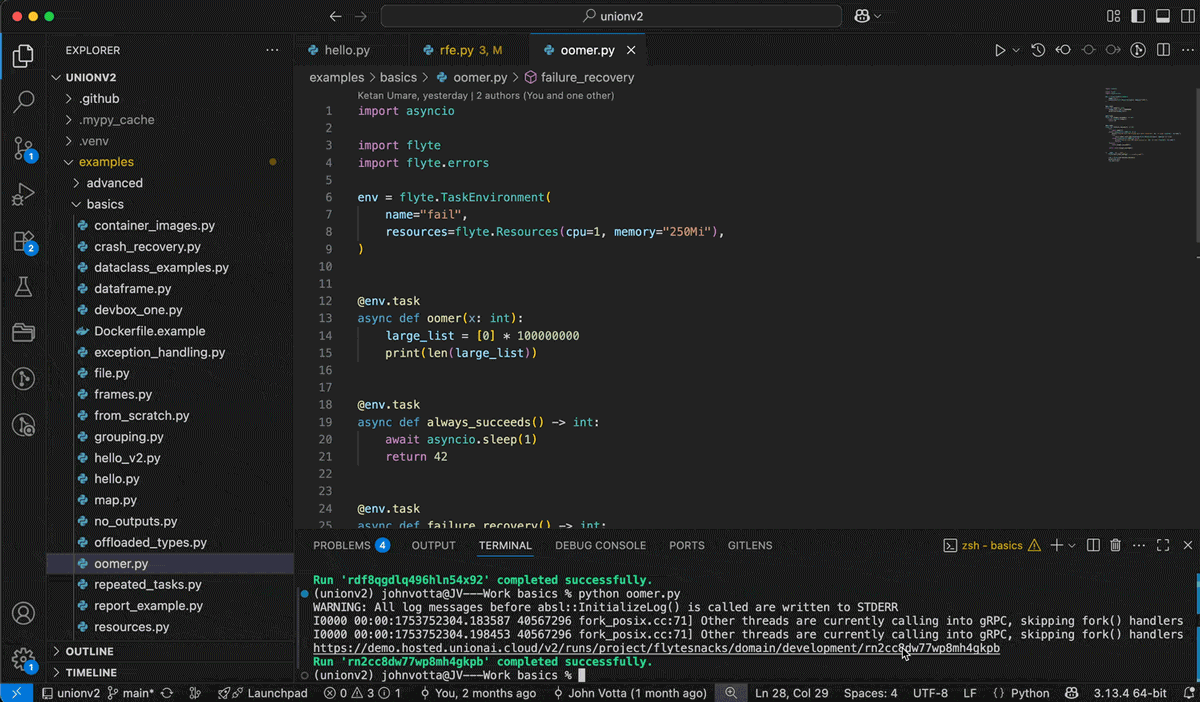The width and height of the screenshot is (1200, 702).
Task: Toggle the bottom Panel layout button
Action: 1162,16
